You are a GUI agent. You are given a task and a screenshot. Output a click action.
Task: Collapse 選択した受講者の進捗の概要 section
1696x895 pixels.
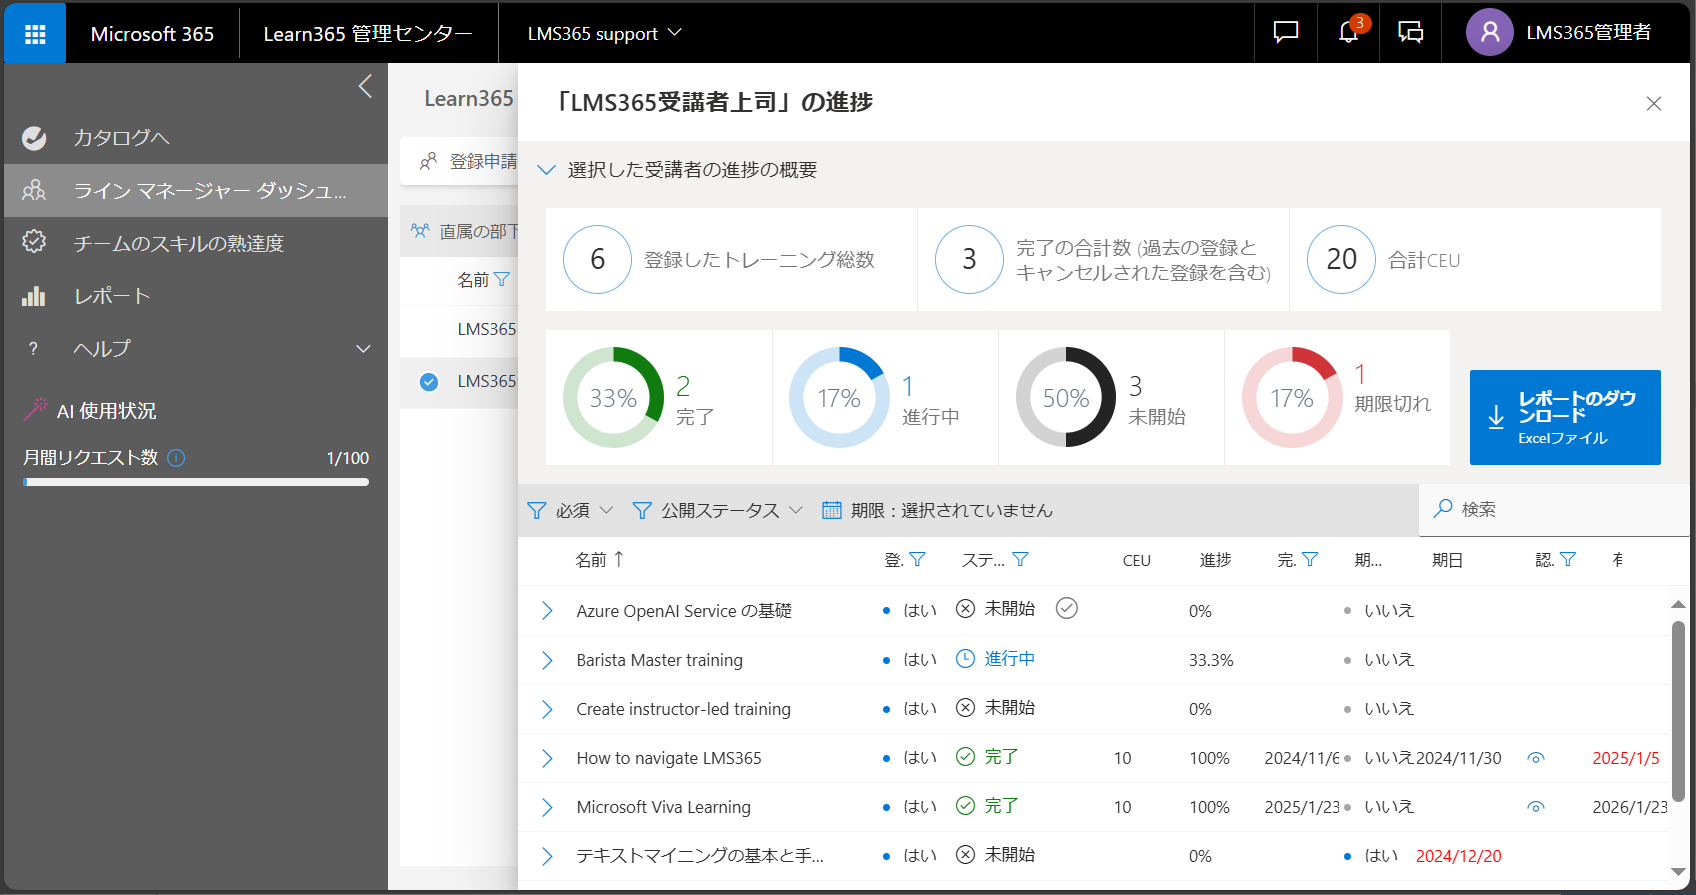[x=546, y=170]
